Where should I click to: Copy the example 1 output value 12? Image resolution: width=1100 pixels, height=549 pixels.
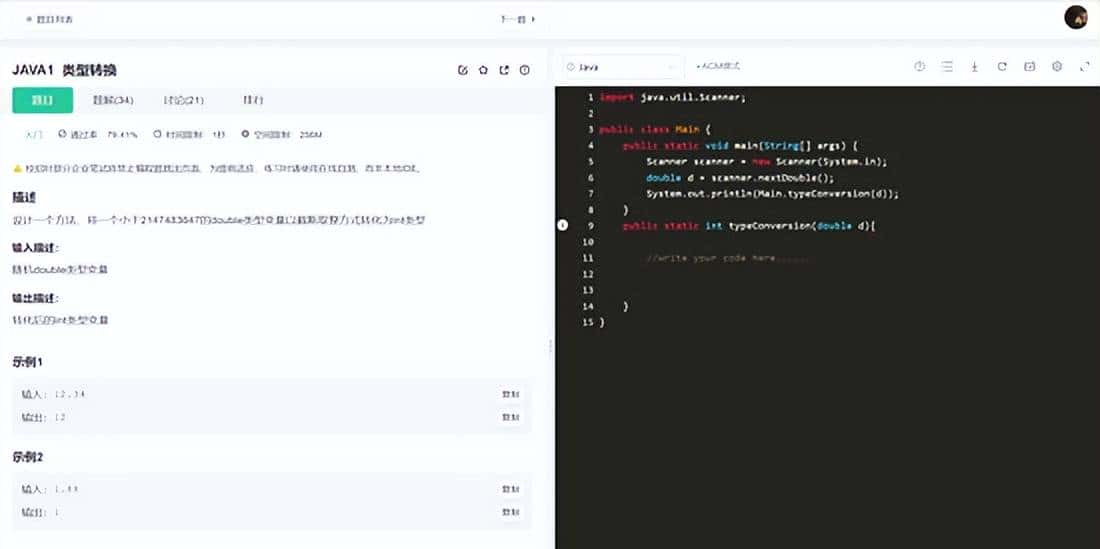(x=511, y=417)
